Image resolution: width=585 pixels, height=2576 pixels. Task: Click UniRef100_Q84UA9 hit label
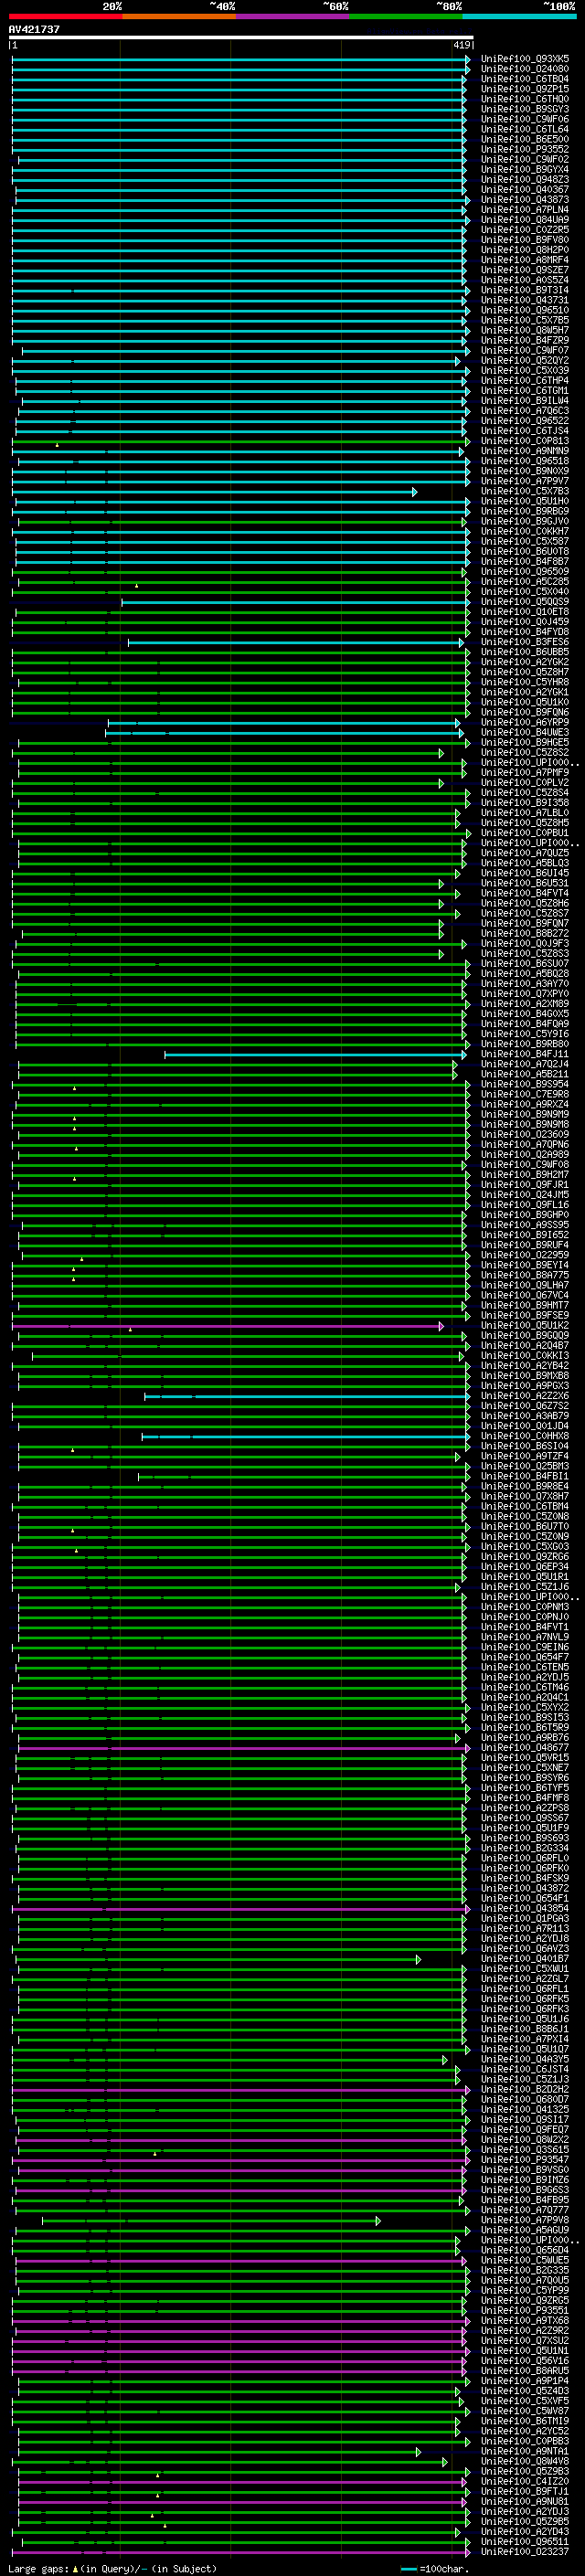coord(525,220)
